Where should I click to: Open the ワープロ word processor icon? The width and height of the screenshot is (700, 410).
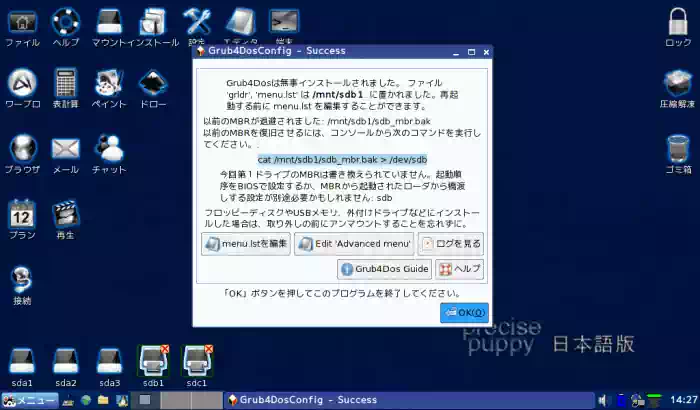(x=22, y=84)
